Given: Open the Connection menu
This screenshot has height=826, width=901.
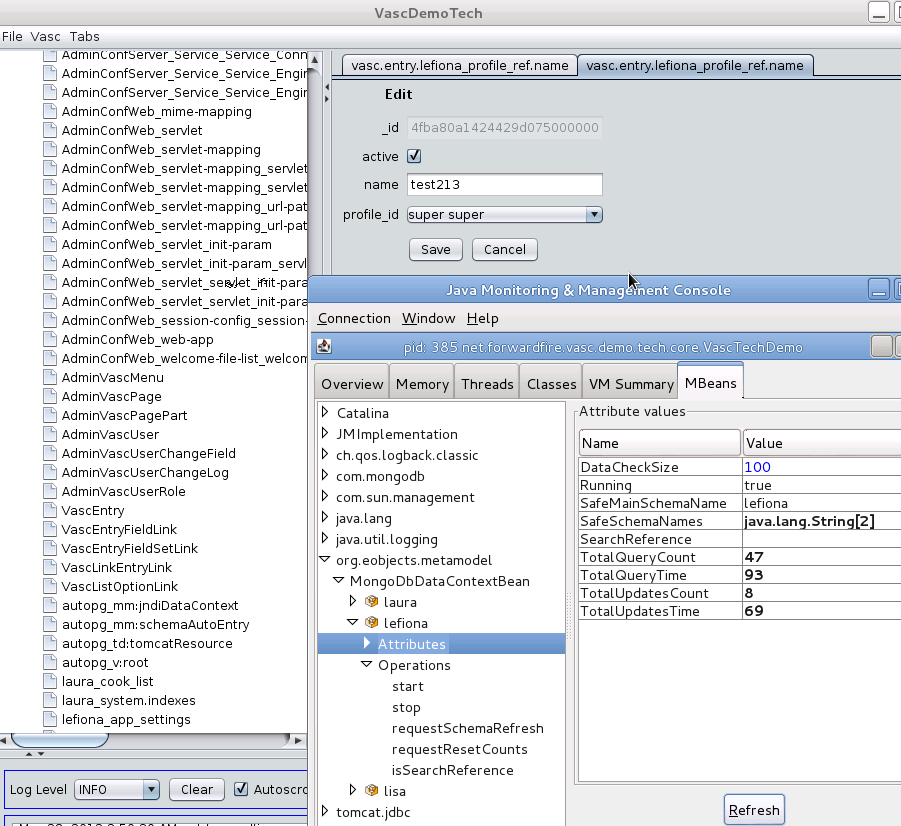Looking at the screenshot, I should pyautogui.click(x=354, y=318).
